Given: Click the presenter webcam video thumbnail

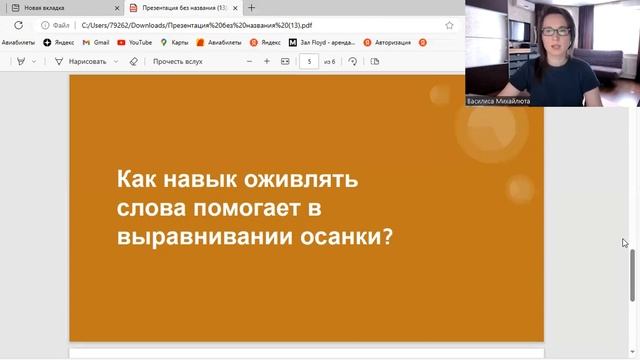Looking at the screenshot, I should (x=553, y=53).
